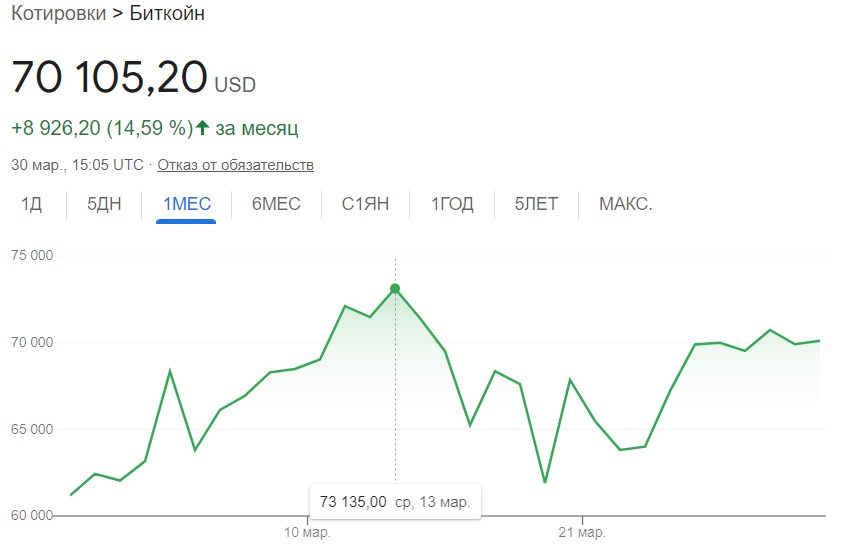Click the ср, 13 мар. tooltip date
Screen dimensions: 844x548
click(433, 502)
